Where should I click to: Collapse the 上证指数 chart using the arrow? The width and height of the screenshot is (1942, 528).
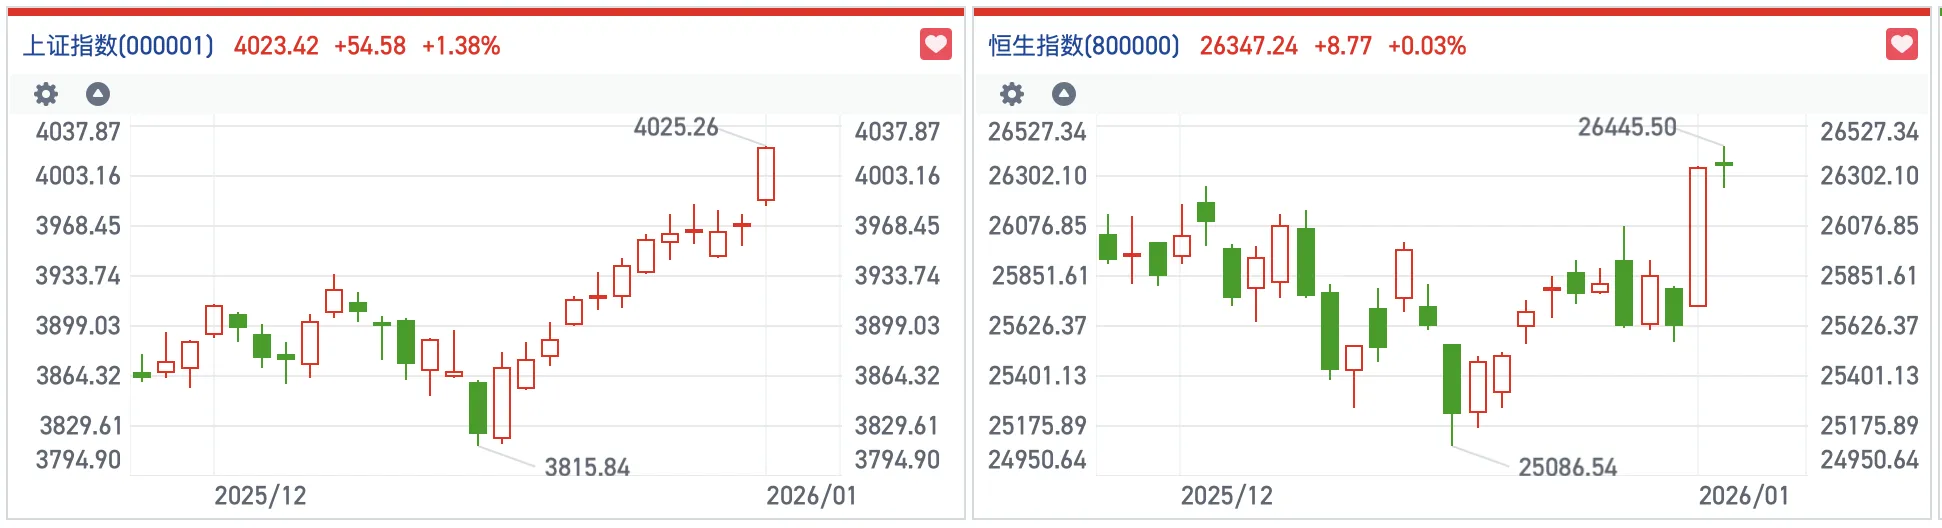coord(98,94)
